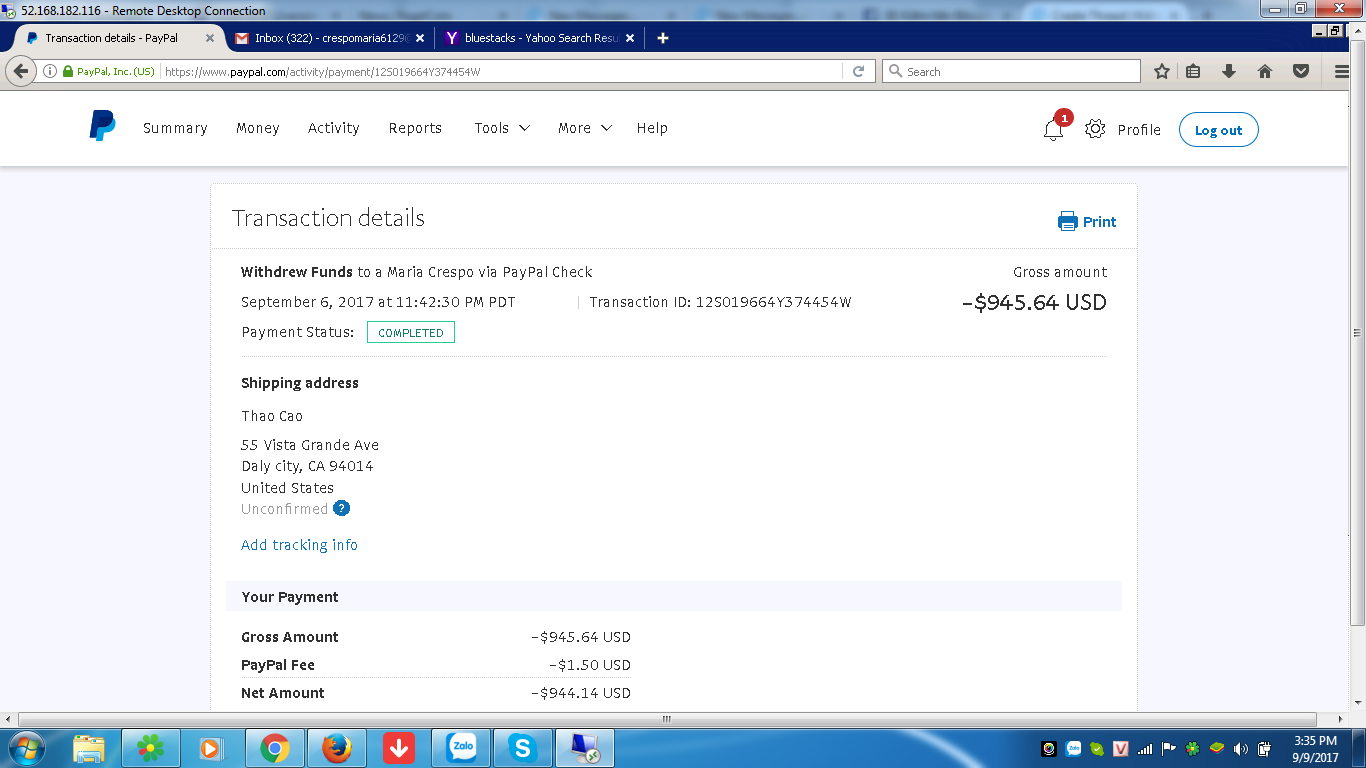1366x768 pixels.
Task: Click the address line 55 Vista Grande Ave
Action: point(310,445)
